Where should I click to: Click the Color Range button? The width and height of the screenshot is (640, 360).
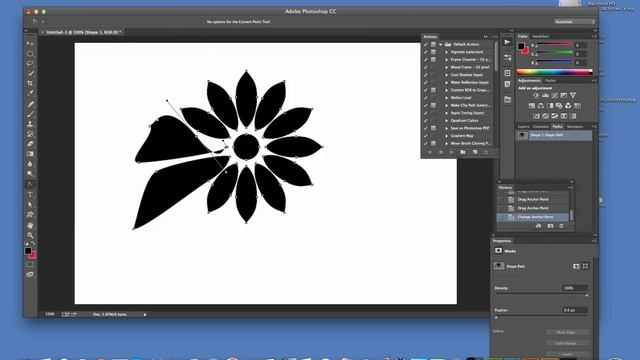pyautogui.click(x=567, y=343)
